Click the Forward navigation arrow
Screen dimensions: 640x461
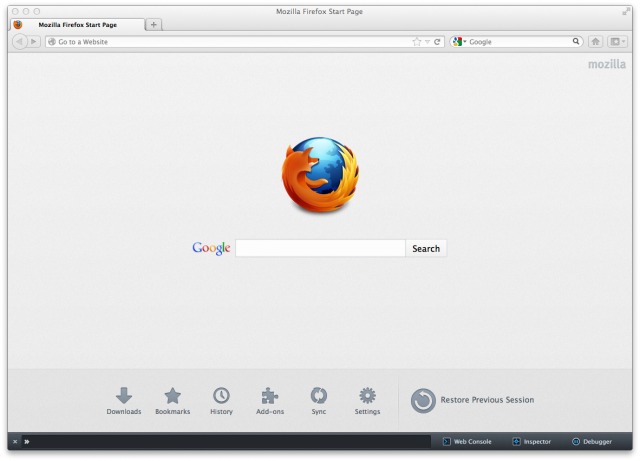point(34,42)
